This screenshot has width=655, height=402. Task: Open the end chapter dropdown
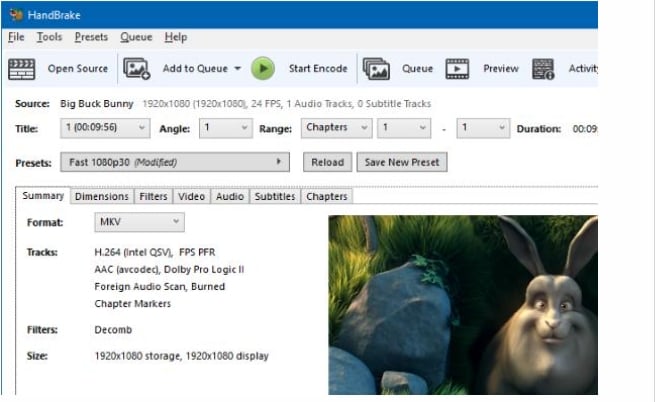tap(483, 128)
